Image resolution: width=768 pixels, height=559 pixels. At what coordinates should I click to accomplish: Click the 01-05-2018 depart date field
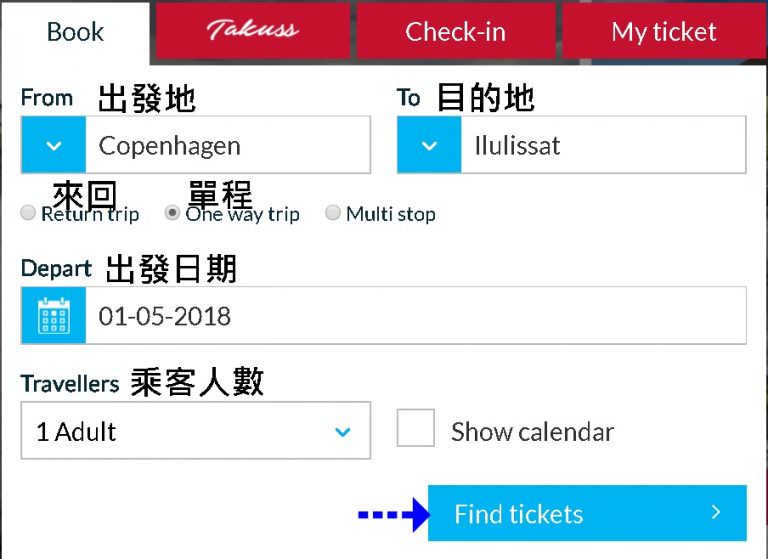tap(416, 316)
